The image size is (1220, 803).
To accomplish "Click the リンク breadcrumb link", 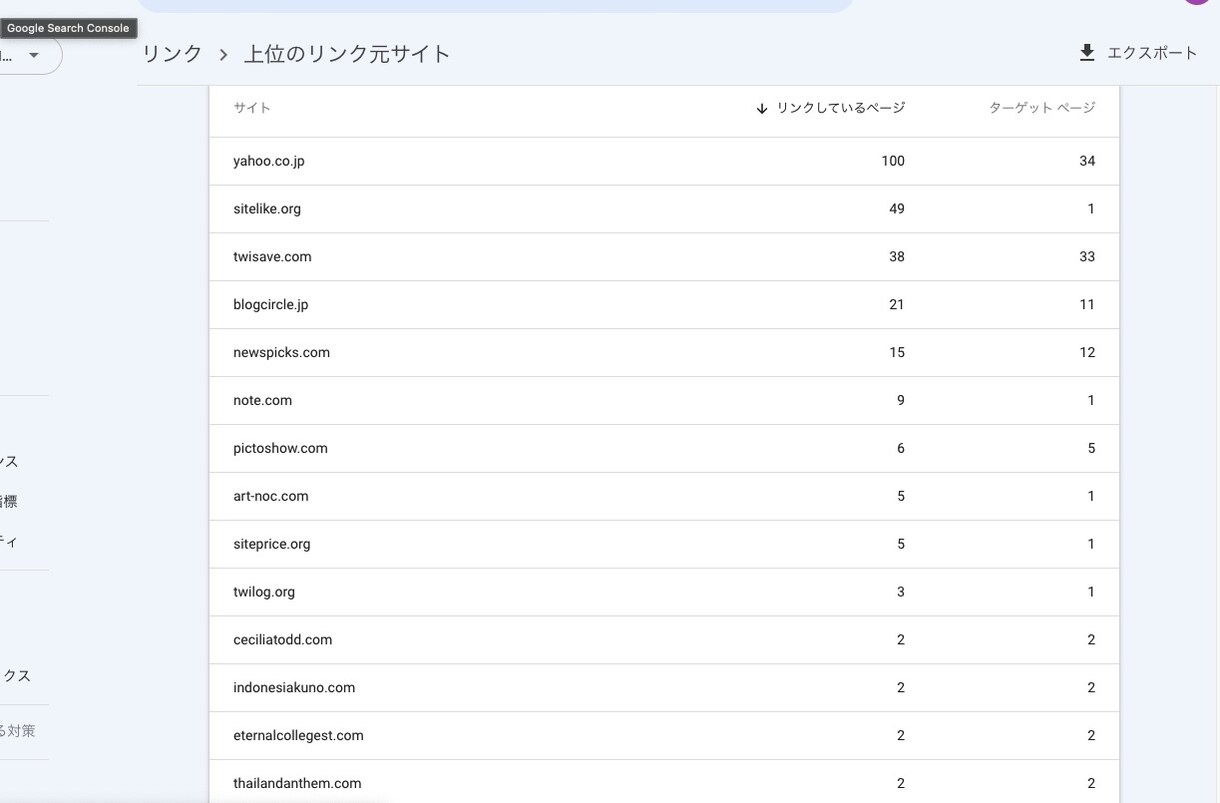I will 173,54.
